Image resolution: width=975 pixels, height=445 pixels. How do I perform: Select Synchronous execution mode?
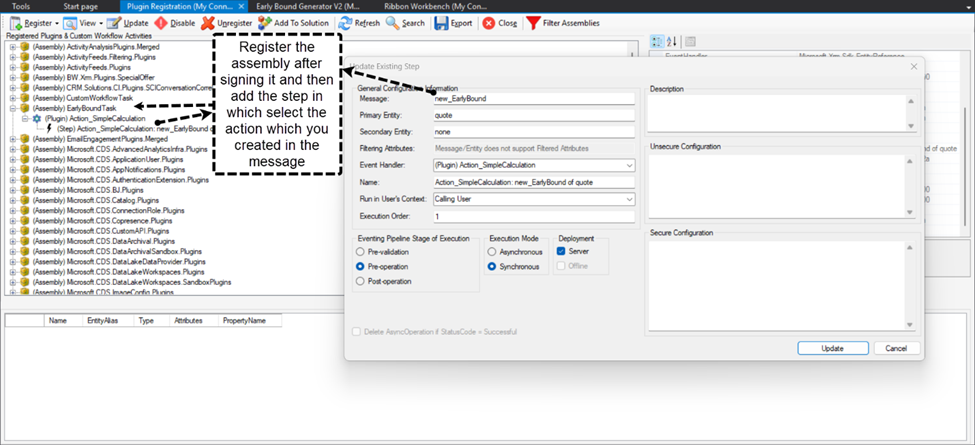[492, 266]
